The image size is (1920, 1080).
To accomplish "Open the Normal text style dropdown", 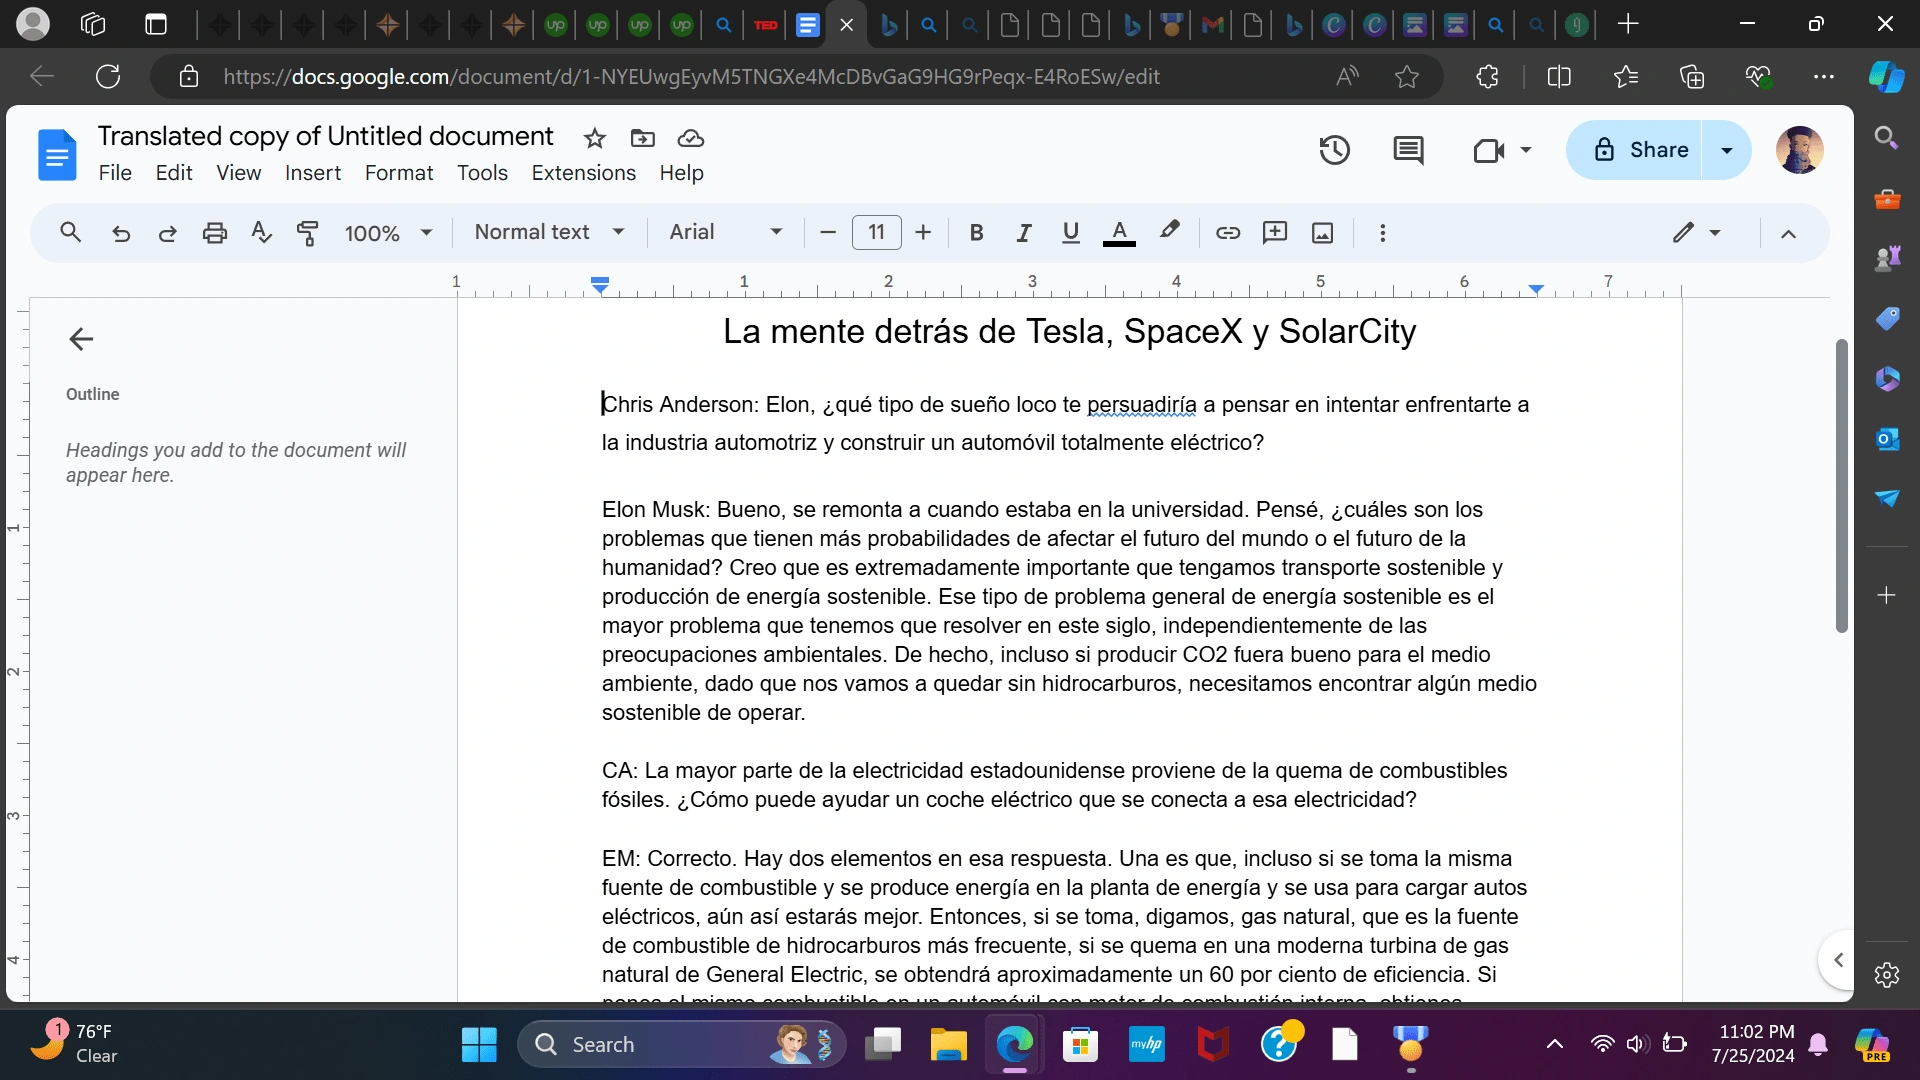I will [x=549, y=232].
